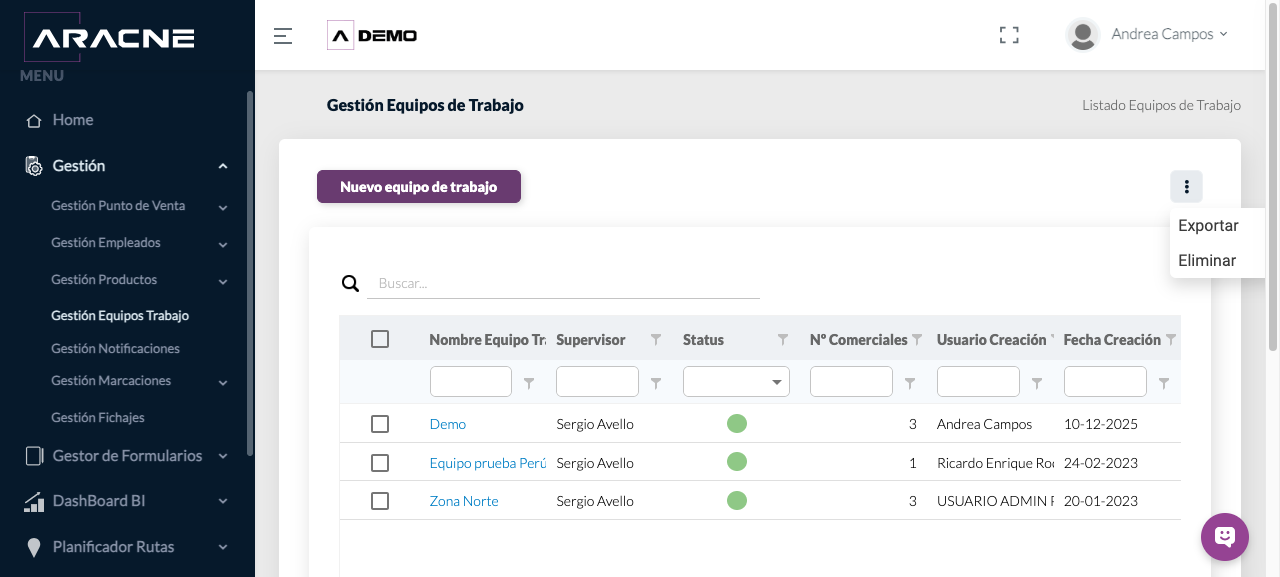Select Exportar from options menu
Screen dimensions: 1280x577
[x=1208, y=226]
